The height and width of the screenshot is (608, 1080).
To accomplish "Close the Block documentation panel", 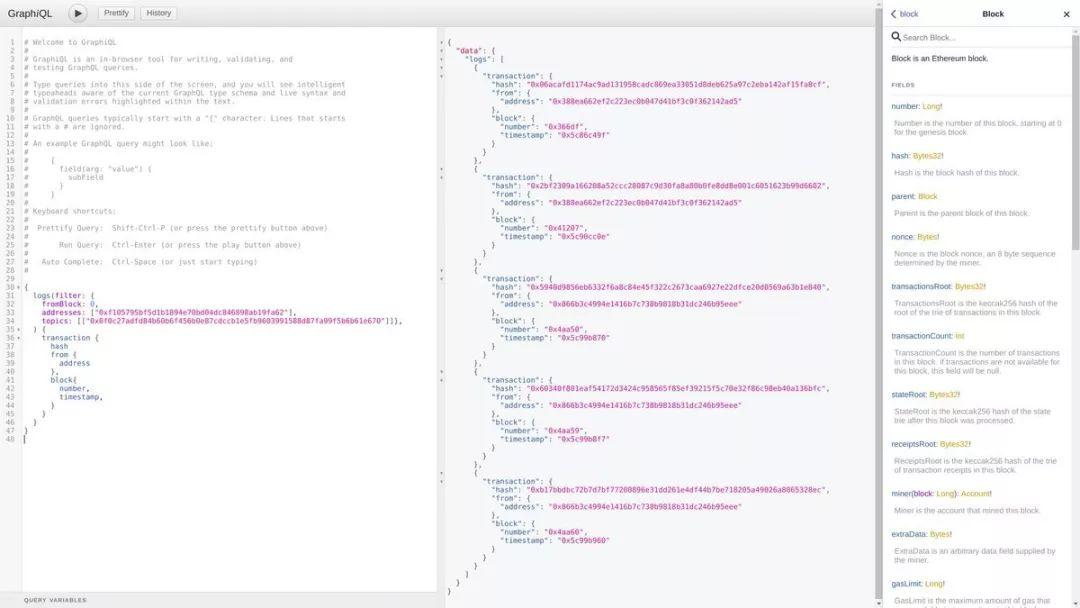I will (x=1066, y=14).
